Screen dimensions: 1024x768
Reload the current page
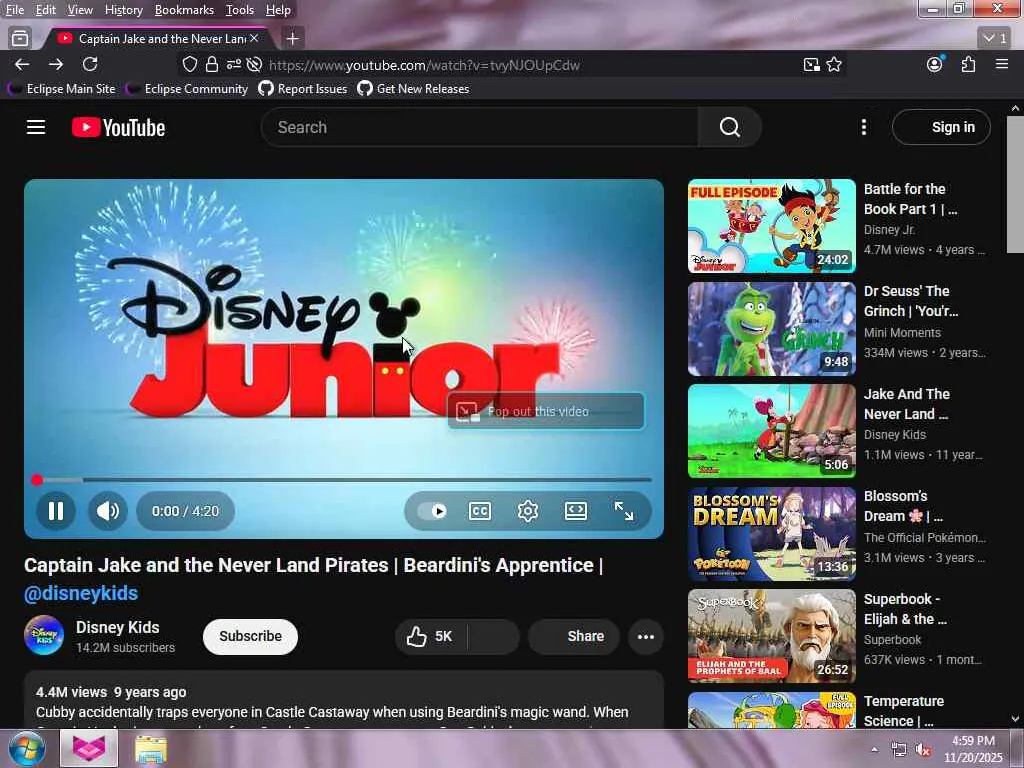[x=90, y=64]
